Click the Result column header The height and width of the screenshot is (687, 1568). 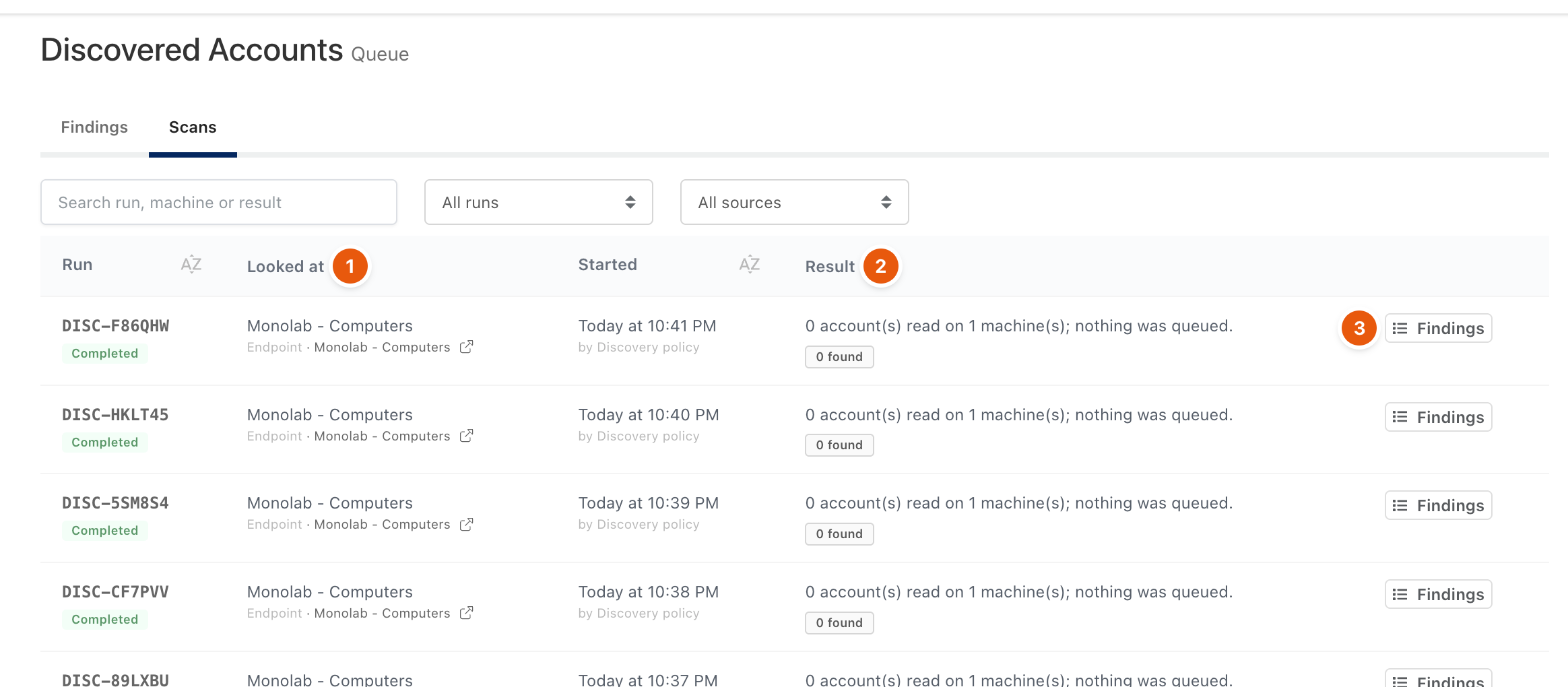pos(830,266)
